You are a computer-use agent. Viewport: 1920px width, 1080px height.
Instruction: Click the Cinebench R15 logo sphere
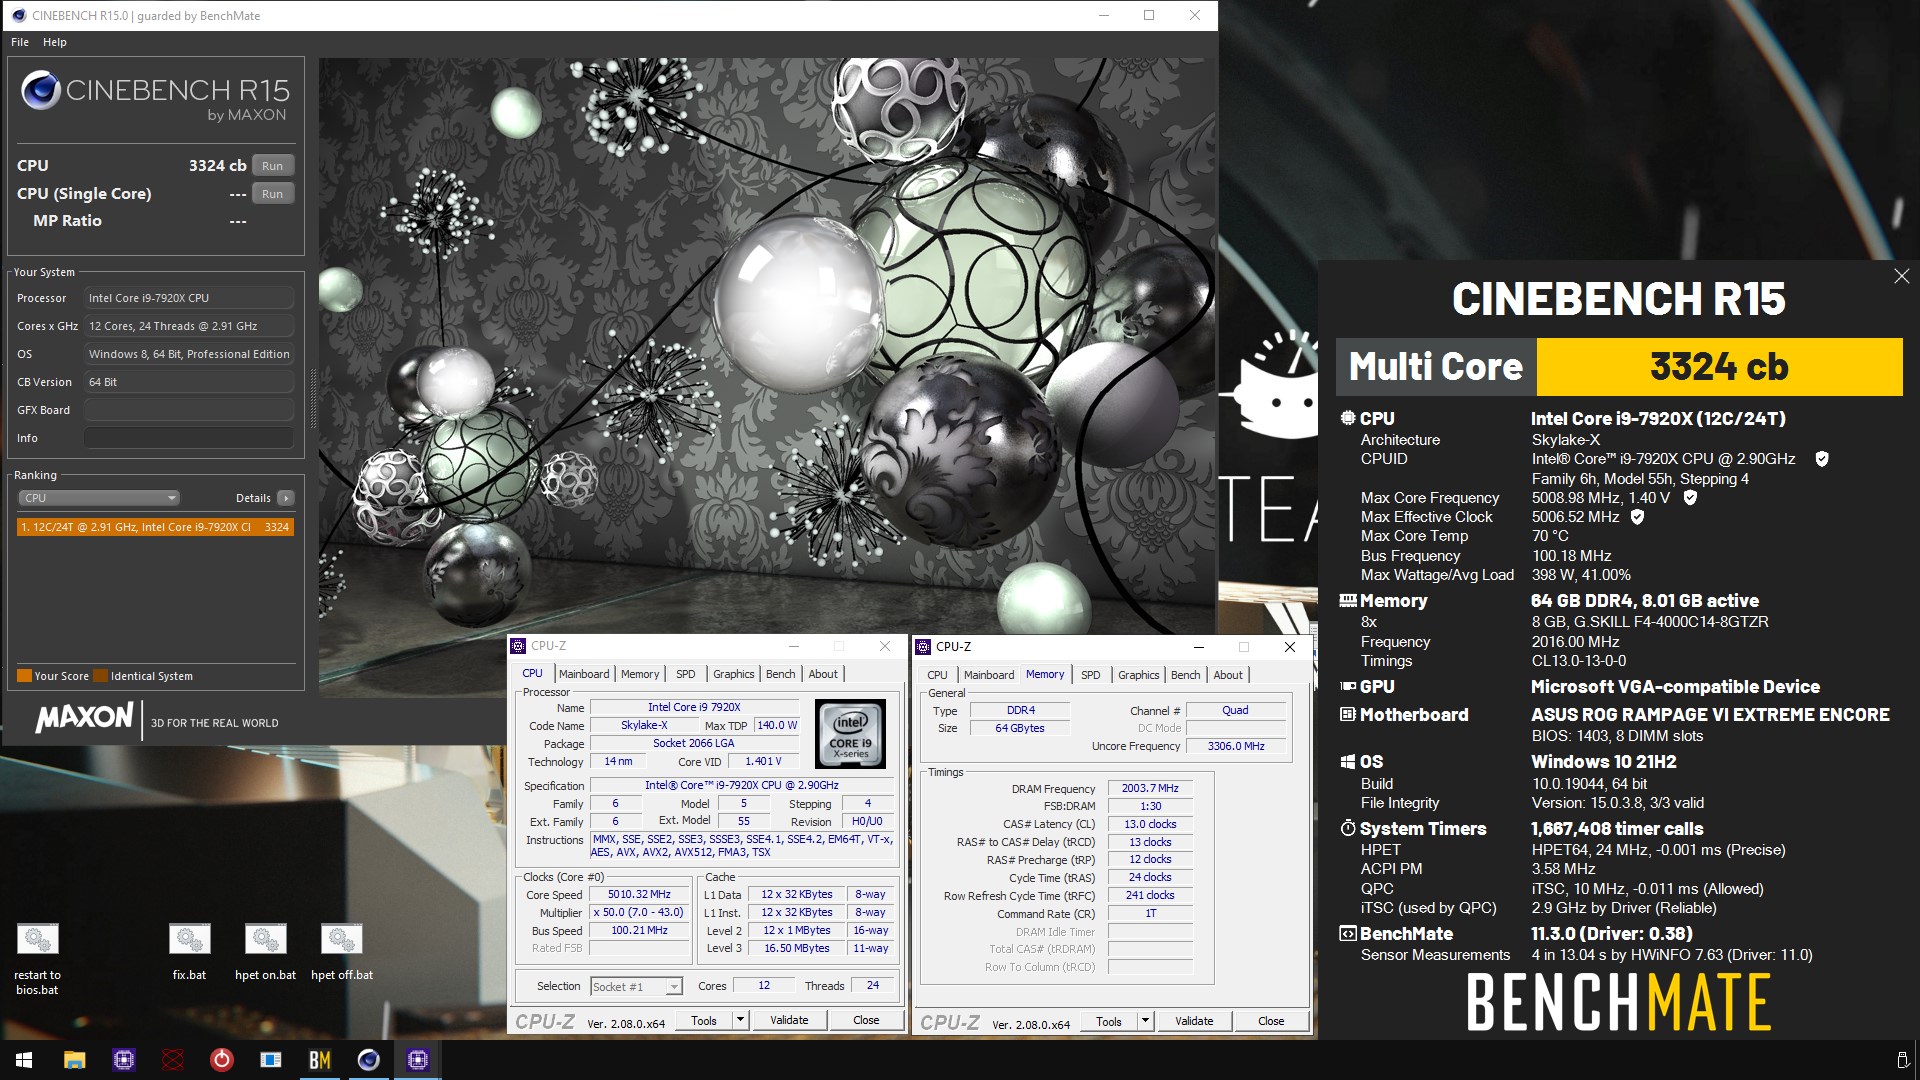[x=41, y=91]
